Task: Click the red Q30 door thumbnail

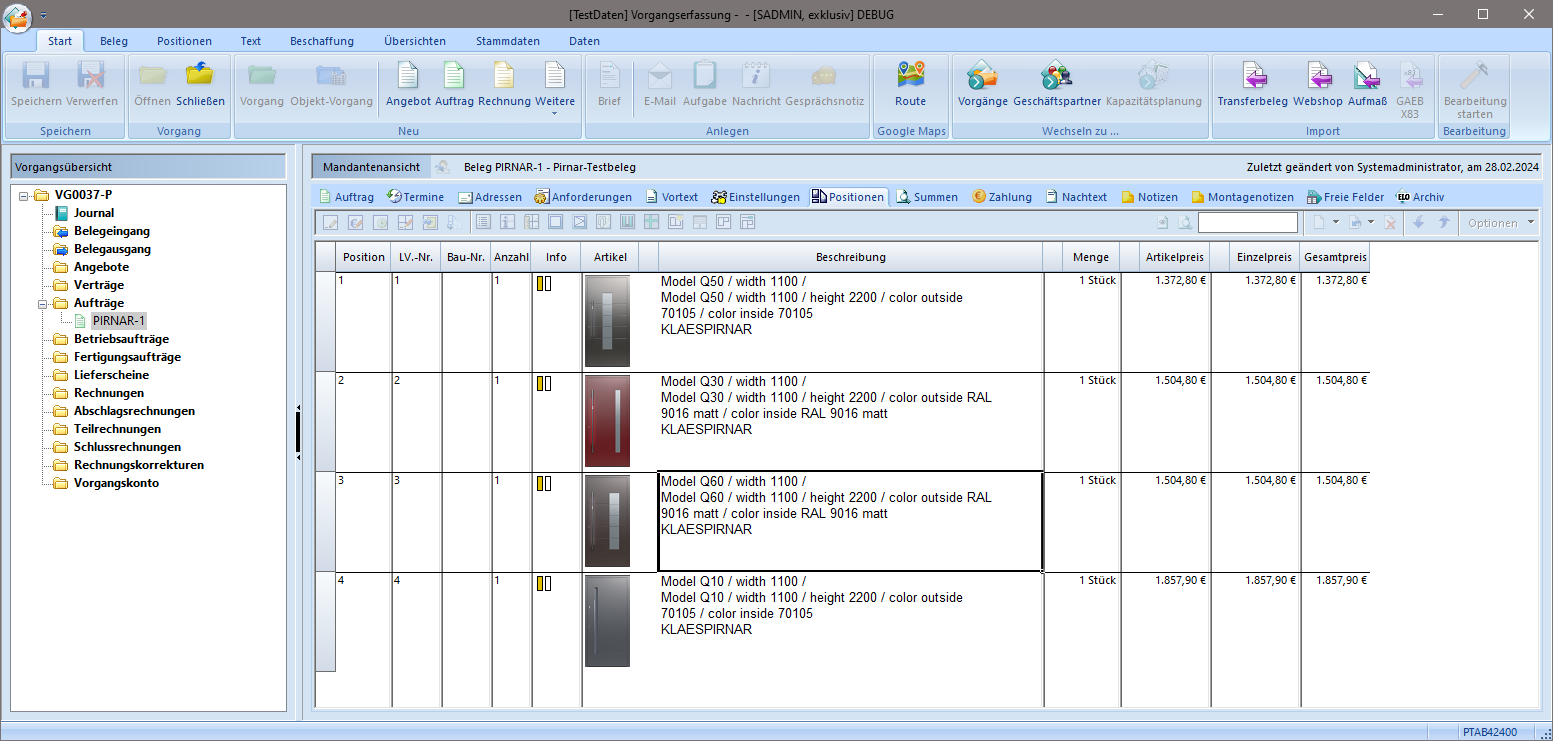Action: coord(607,421)
